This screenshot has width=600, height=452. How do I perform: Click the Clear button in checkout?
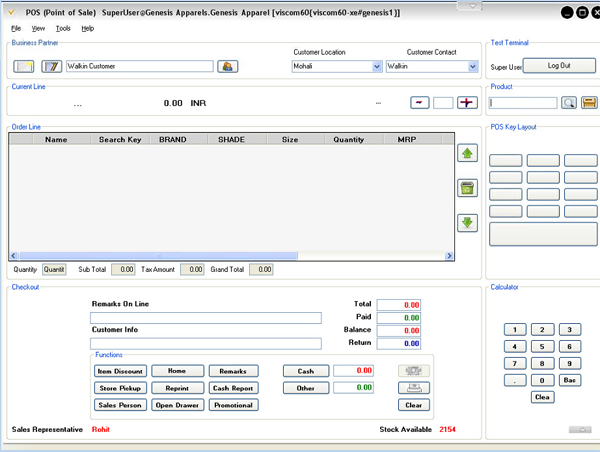click(x=414, y=405)
